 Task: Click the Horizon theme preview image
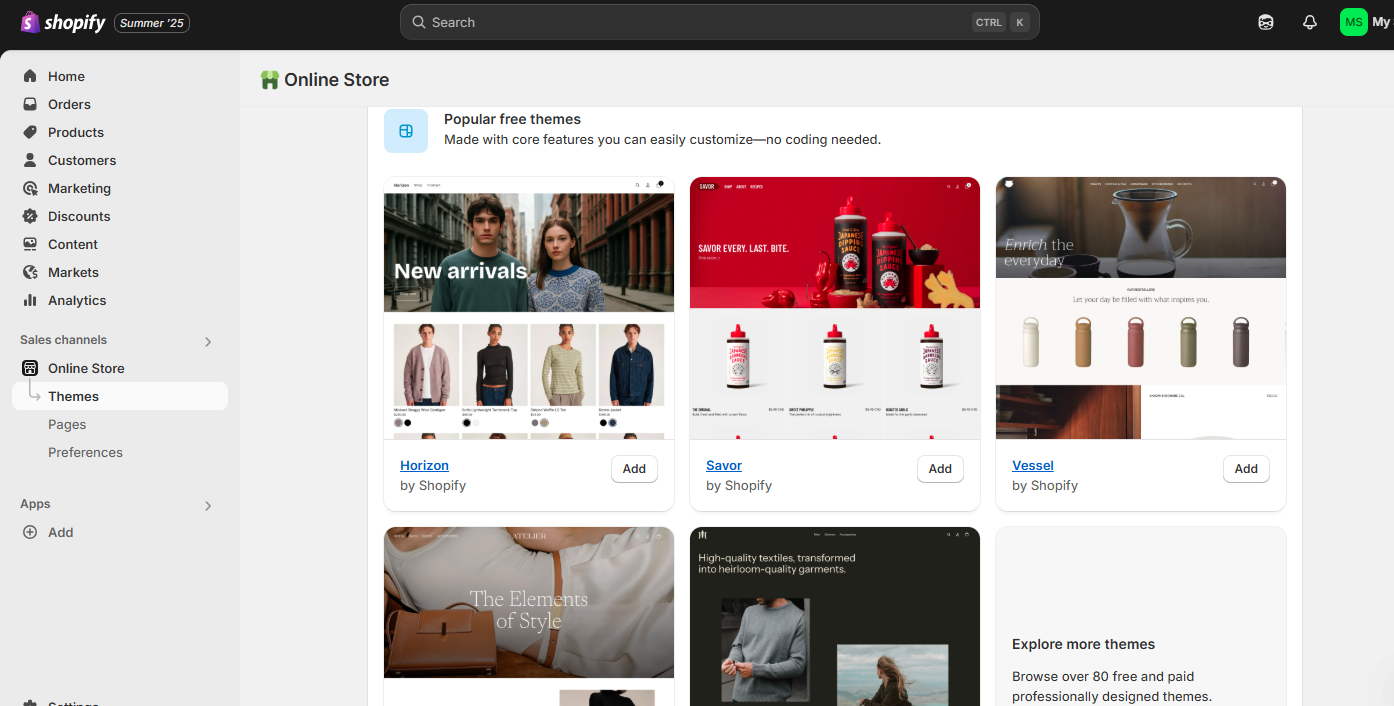(x=529, y=308)
